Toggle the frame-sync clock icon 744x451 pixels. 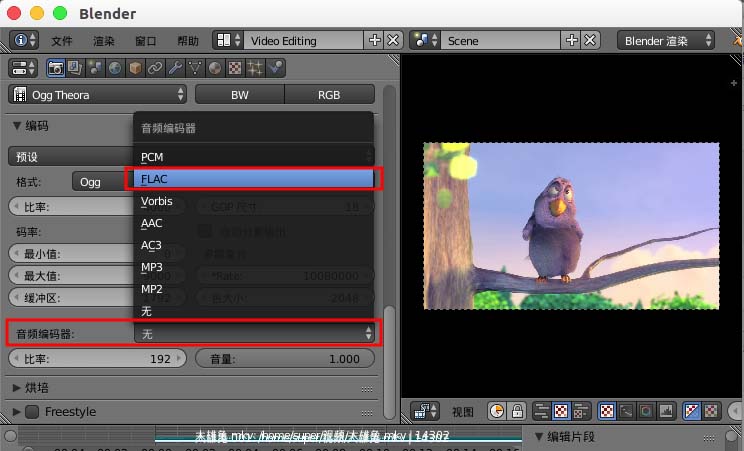point(497,411)
